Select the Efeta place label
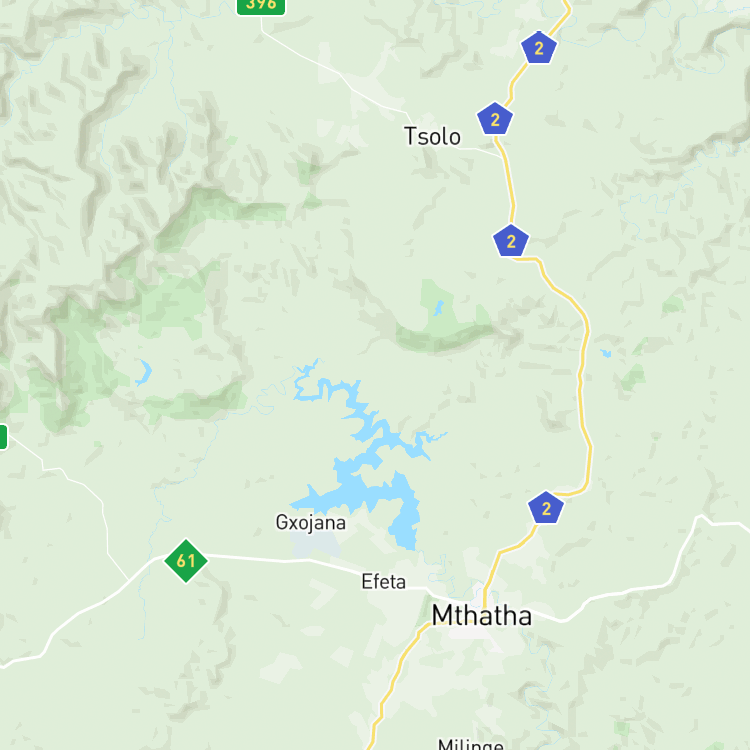The width and height of the screenshot is (750, 750). (x=384, y=582)
